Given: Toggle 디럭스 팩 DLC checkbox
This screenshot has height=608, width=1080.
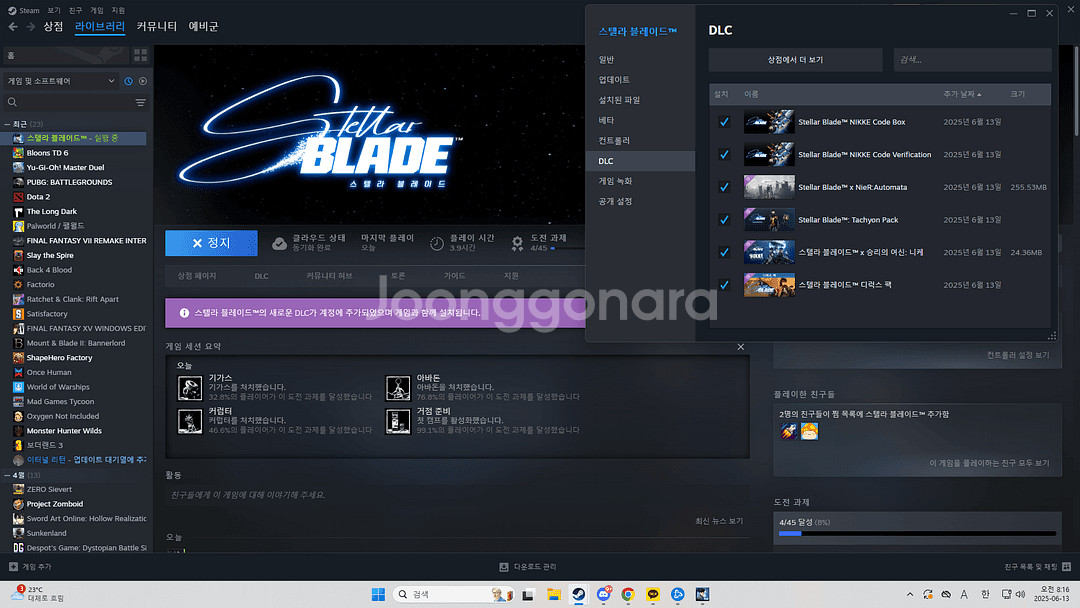Looking at the screenshot, I should tap(724, 285).
